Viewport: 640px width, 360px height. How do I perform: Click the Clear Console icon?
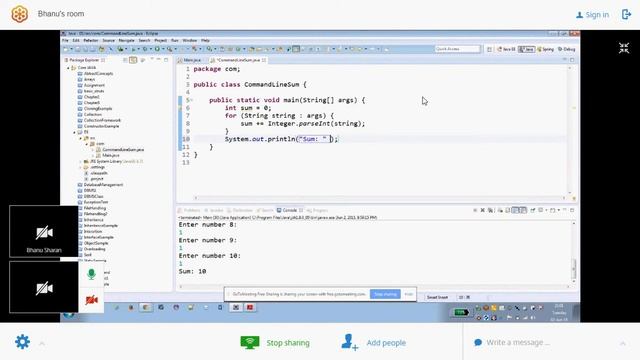(x=500, y=210)
